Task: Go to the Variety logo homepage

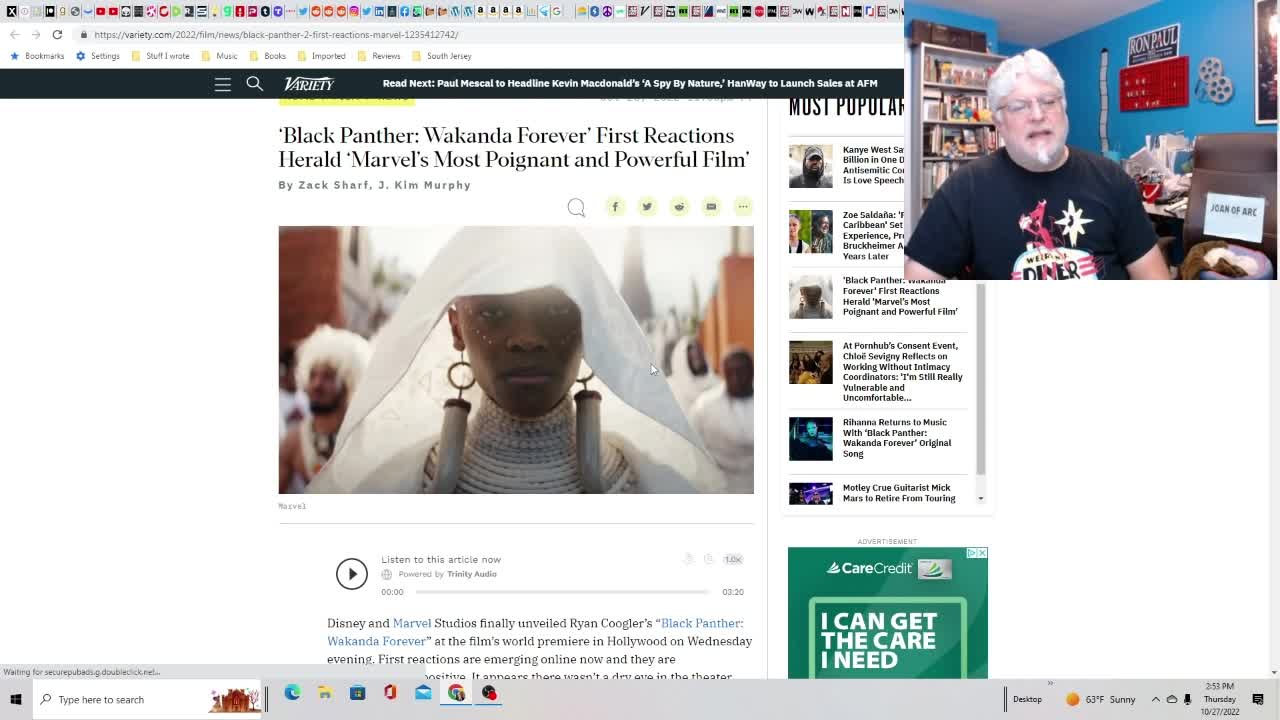Action: point(309,84)
